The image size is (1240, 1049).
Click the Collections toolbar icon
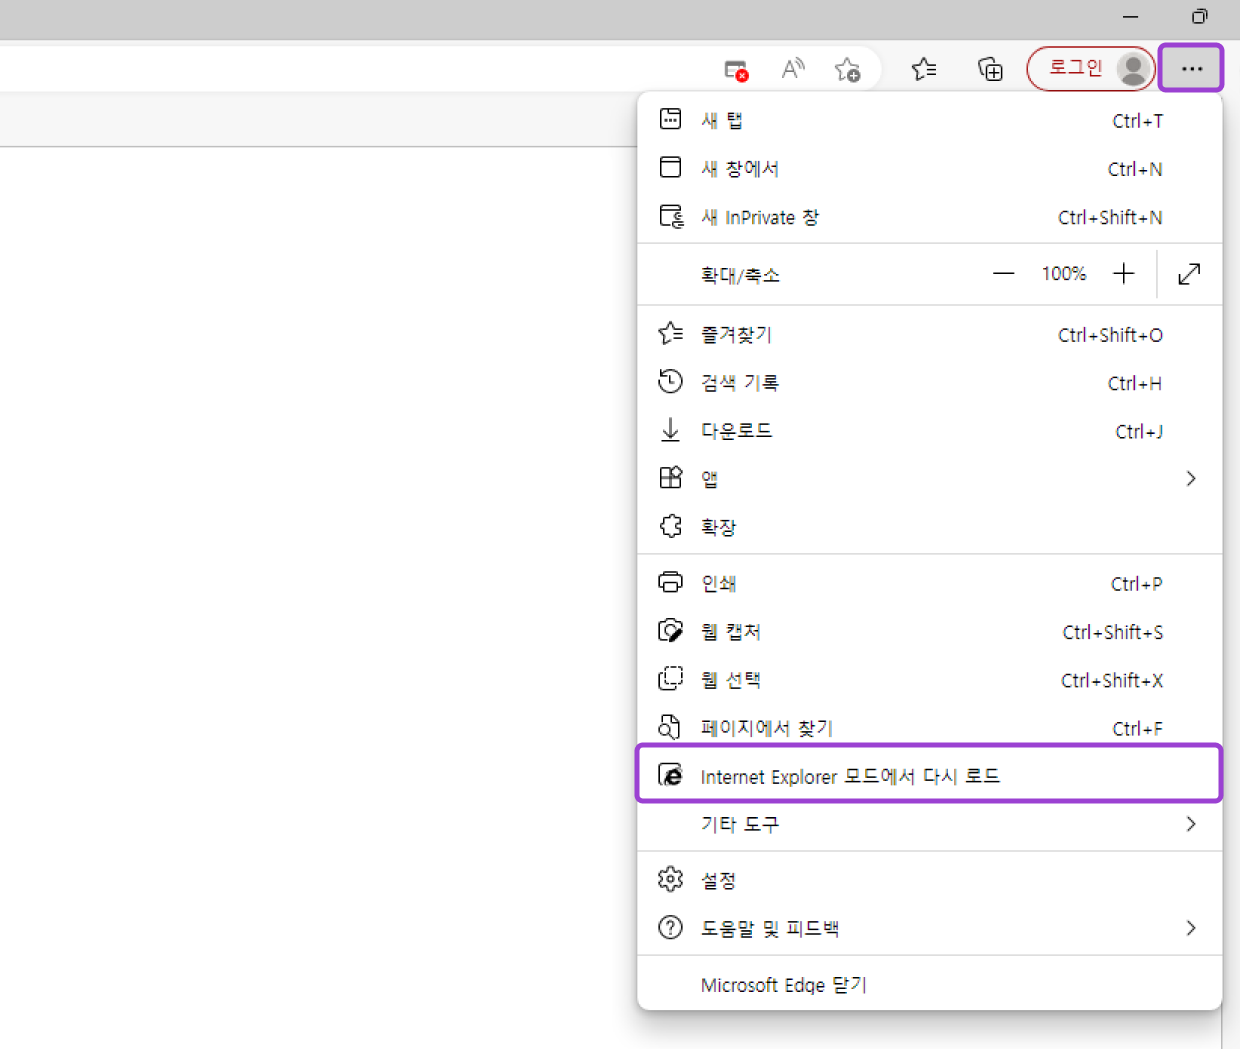pos(989,69)
